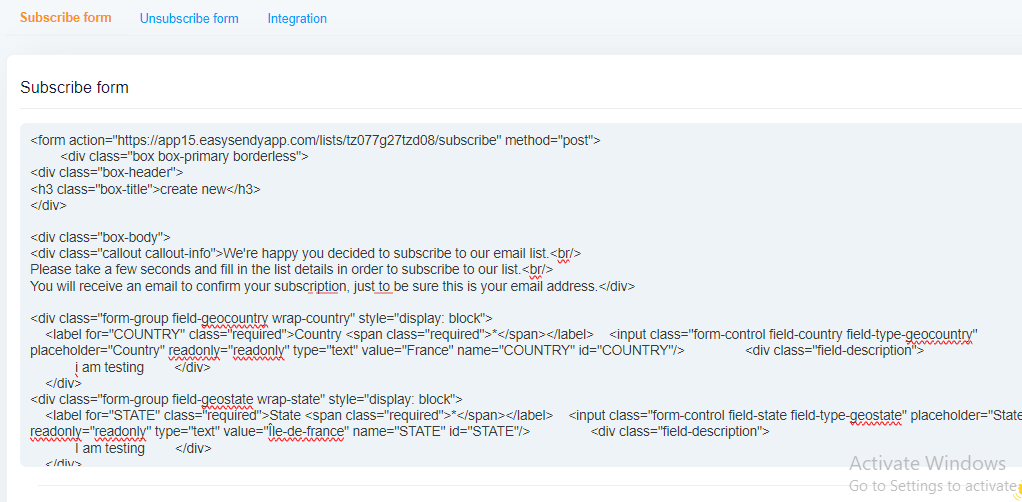The image size is (1022, 502).
Task: Click the "box-header" div line in code
Action: point(106,173)
